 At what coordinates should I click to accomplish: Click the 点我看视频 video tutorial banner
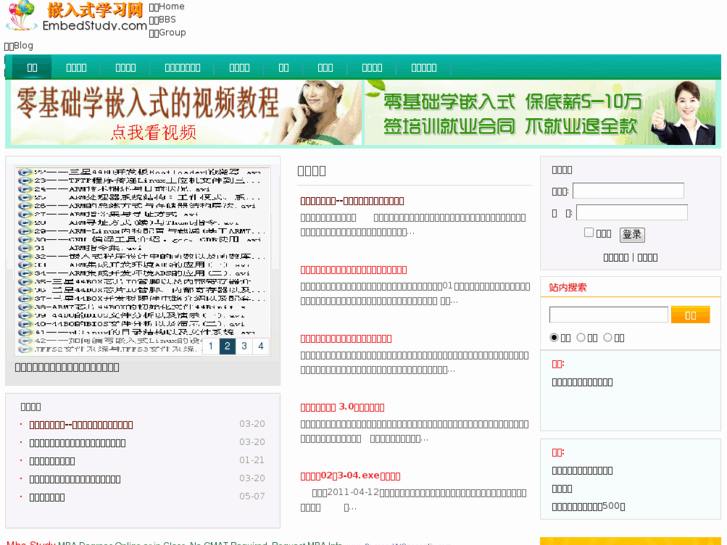(186, 113)
